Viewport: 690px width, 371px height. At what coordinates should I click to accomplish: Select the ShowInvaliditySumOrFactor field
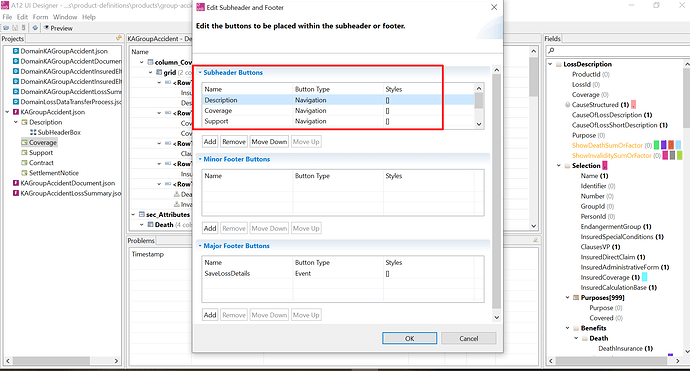tap(611, 155)
